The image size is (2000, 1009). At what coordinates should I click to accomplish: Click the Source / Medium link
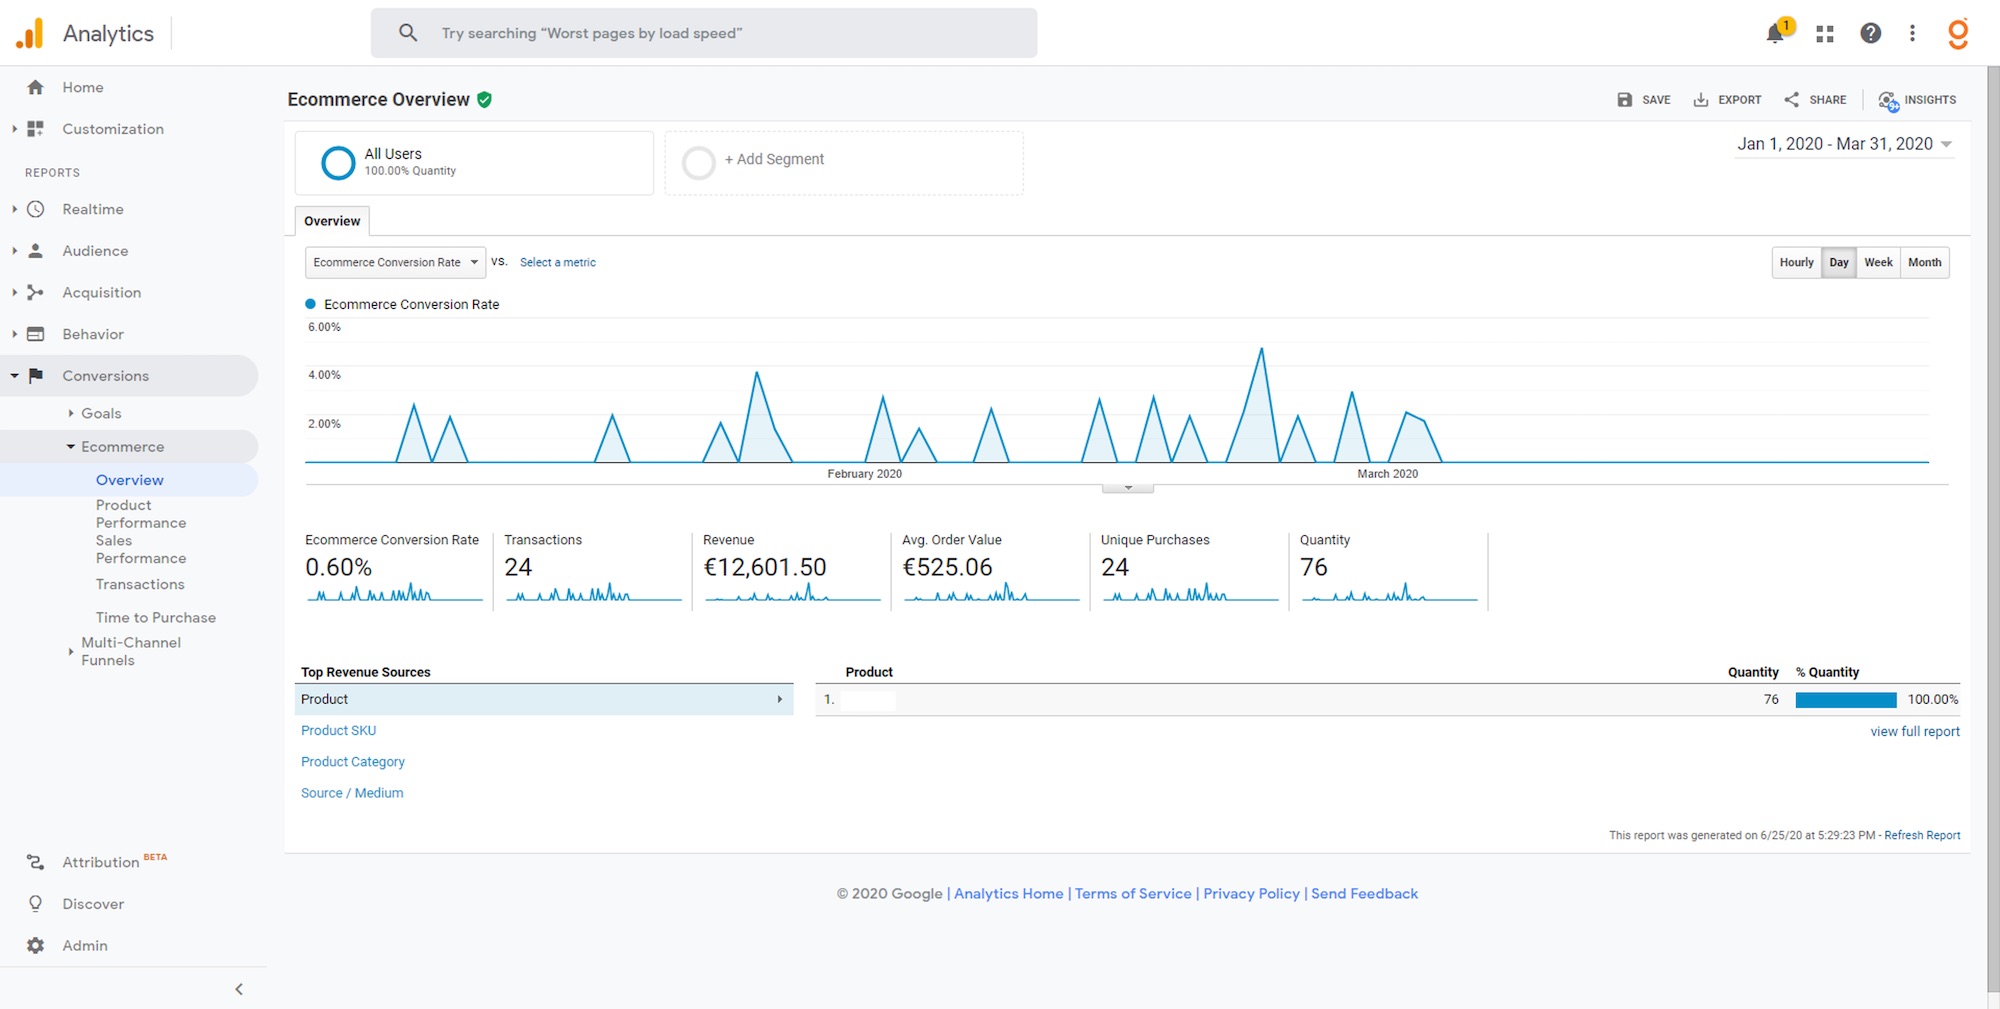click(352, 793)
